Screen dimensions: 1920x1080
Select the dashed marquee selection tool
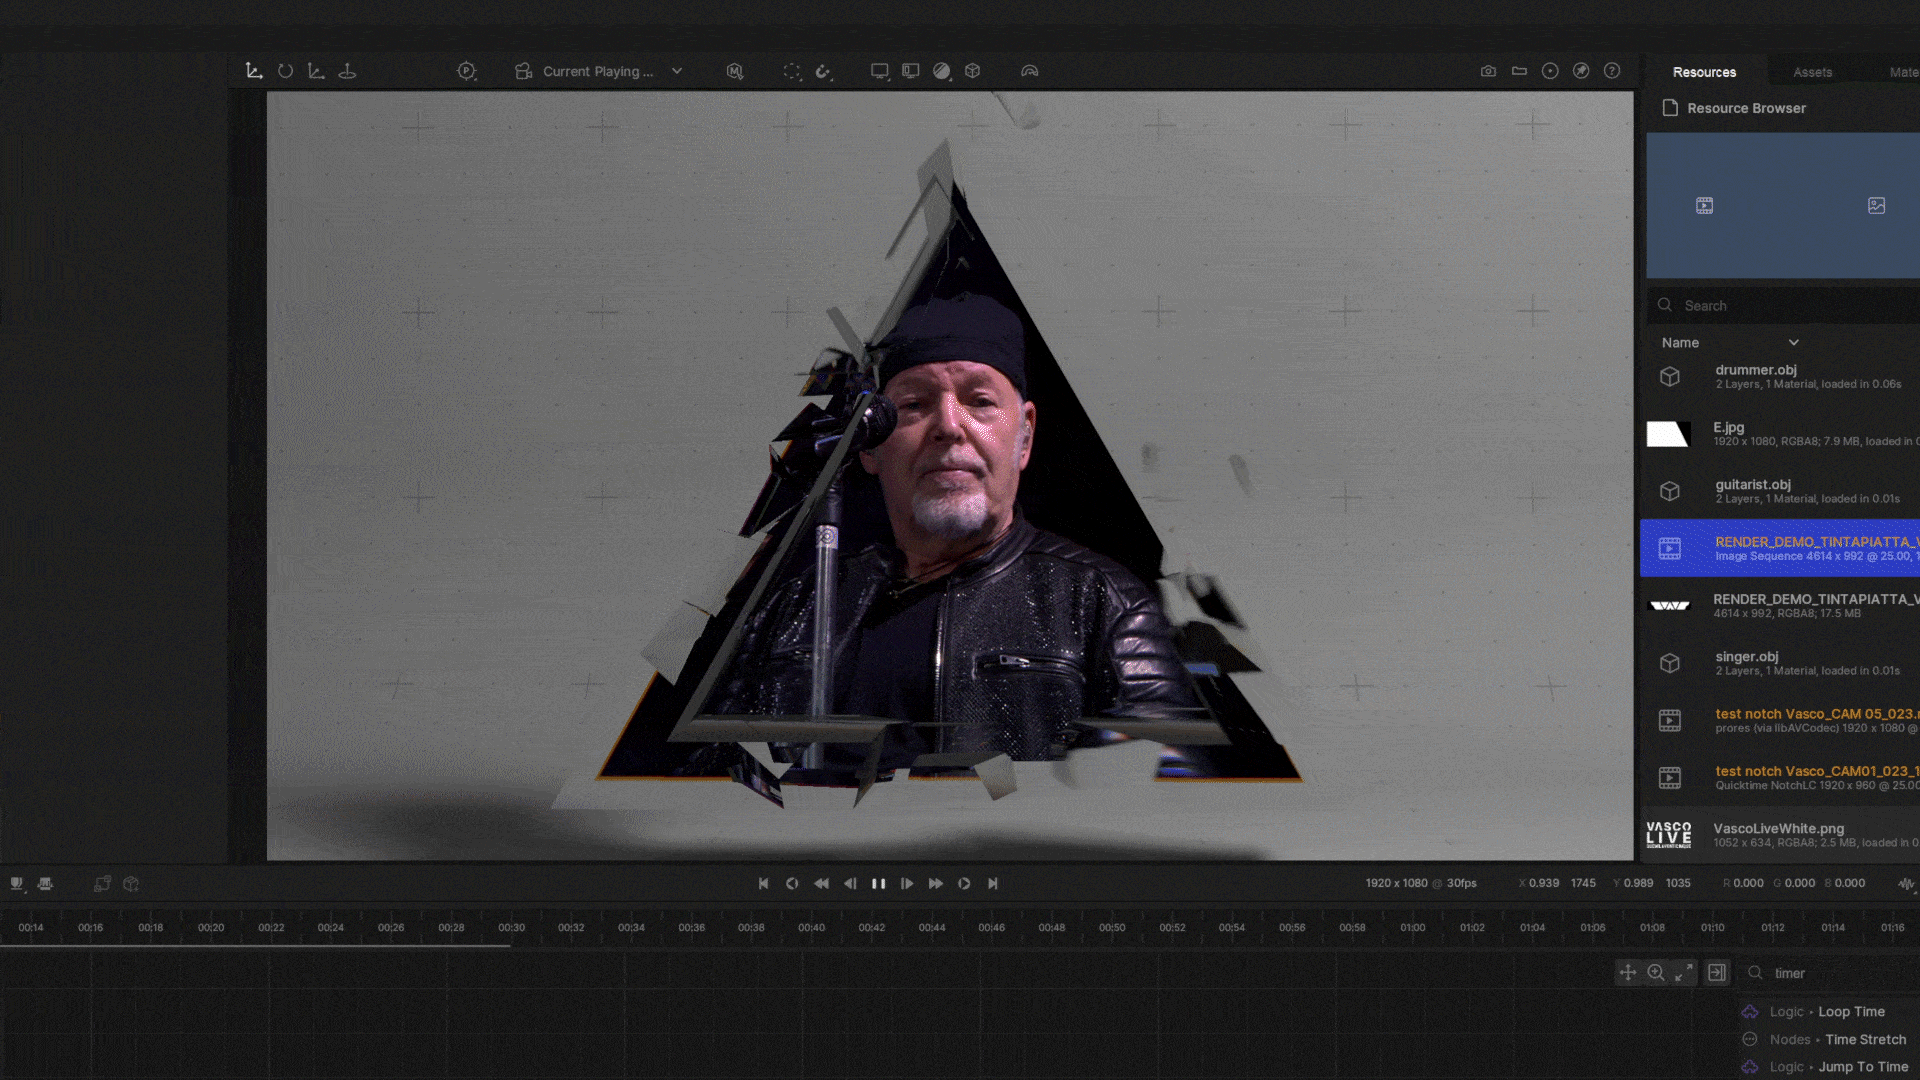coord(792,71)
